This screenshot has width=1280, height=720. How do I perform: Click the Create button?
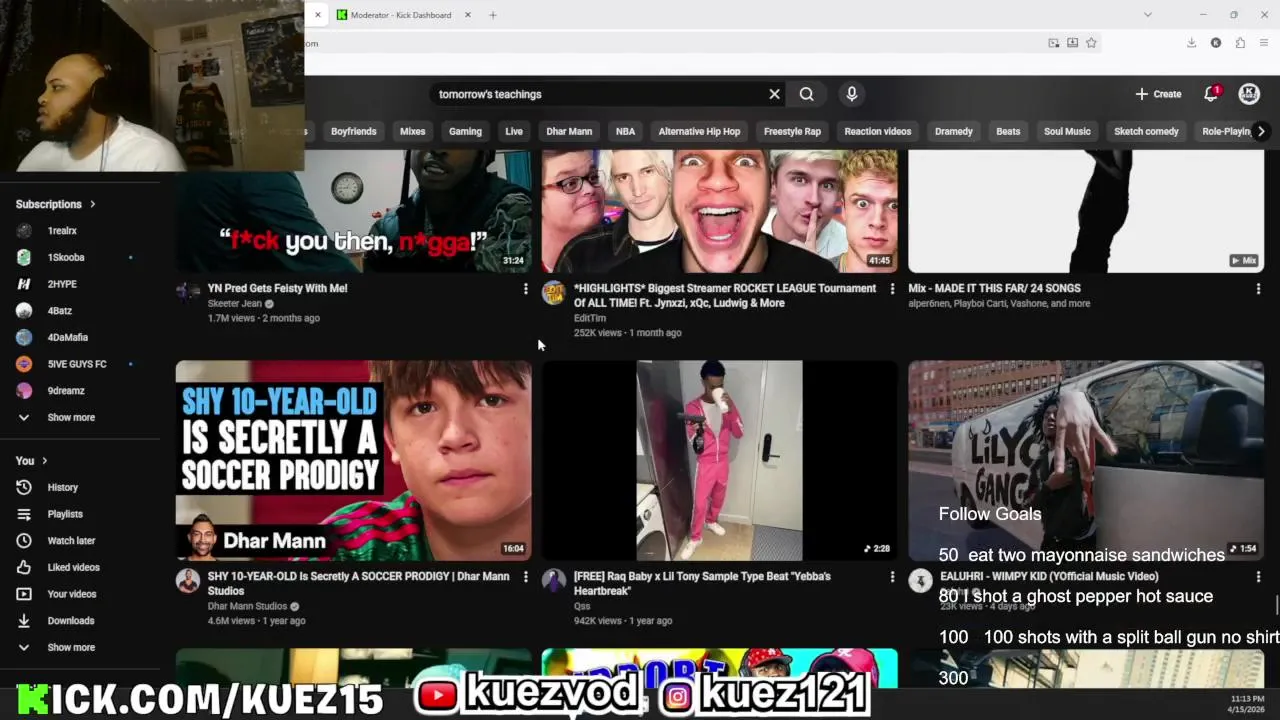point(1159,94)
